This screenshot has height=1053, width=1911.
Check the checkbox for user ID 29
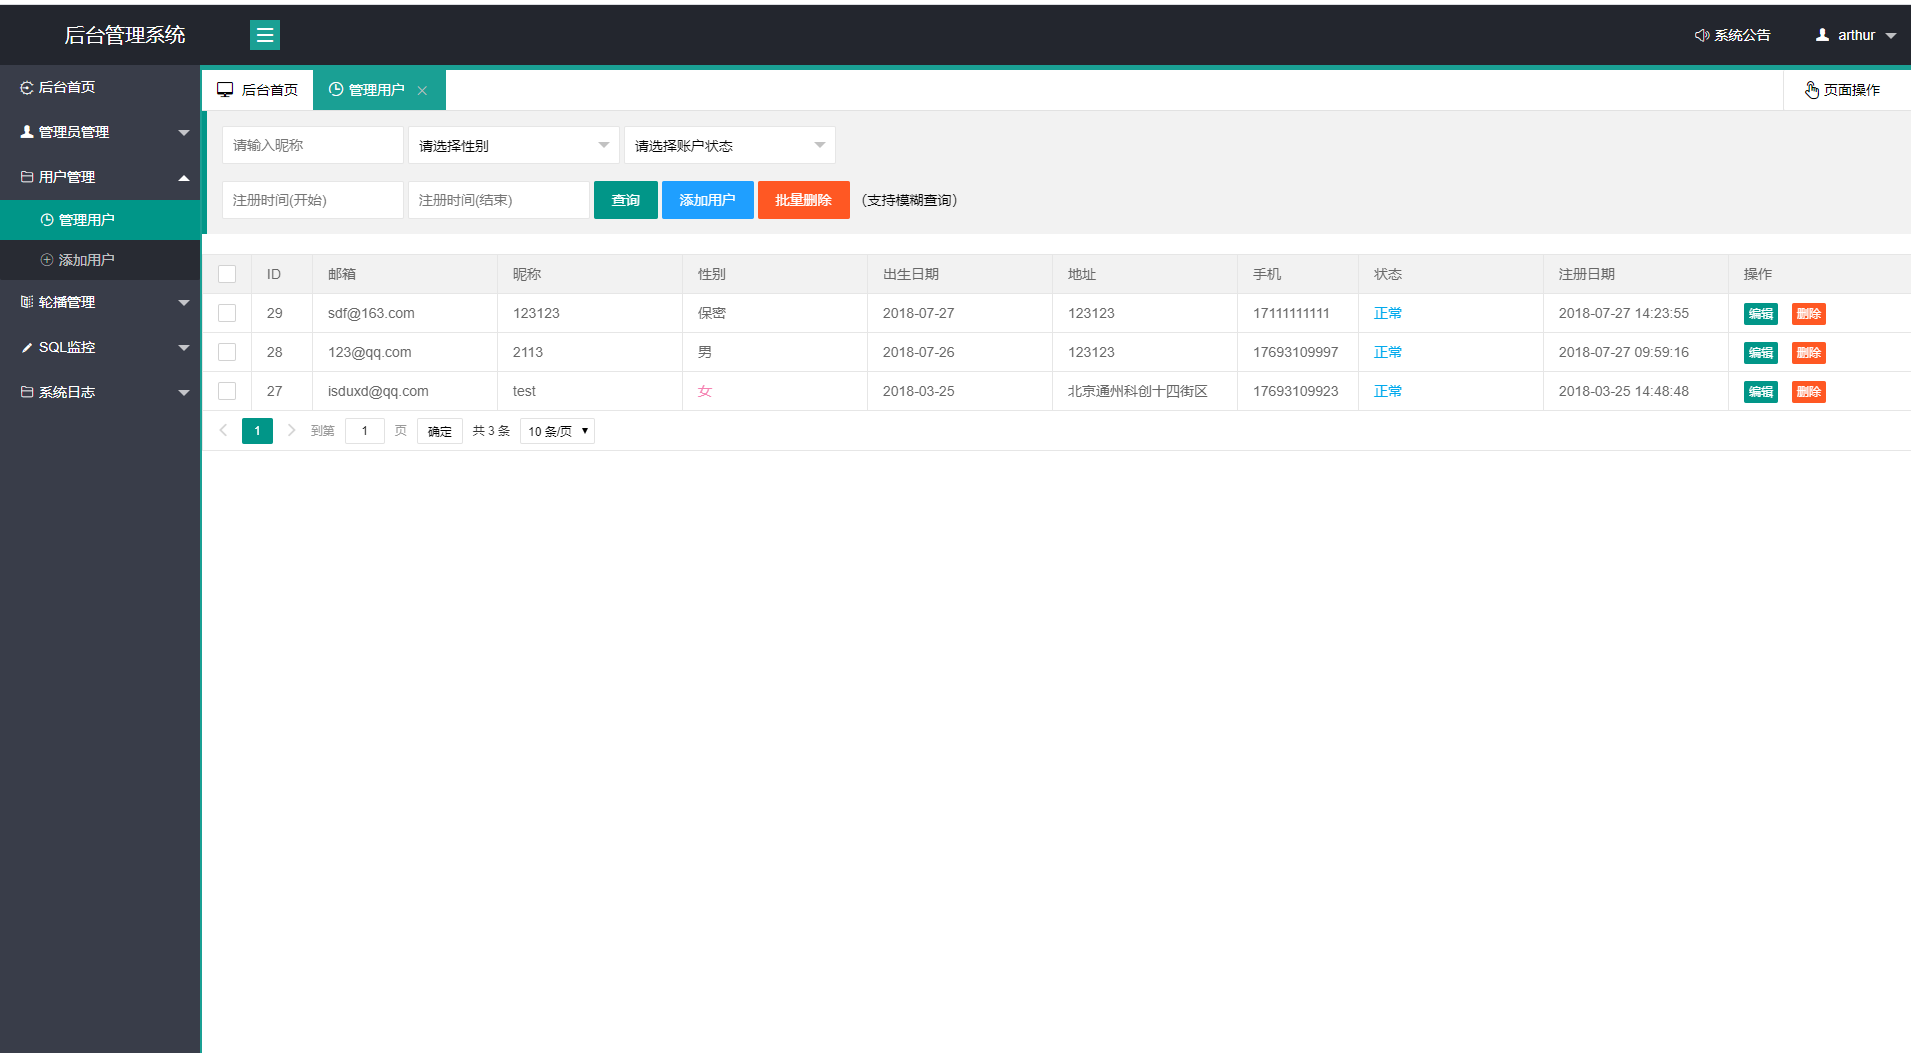pyautogui.click(x=227, y=312)
